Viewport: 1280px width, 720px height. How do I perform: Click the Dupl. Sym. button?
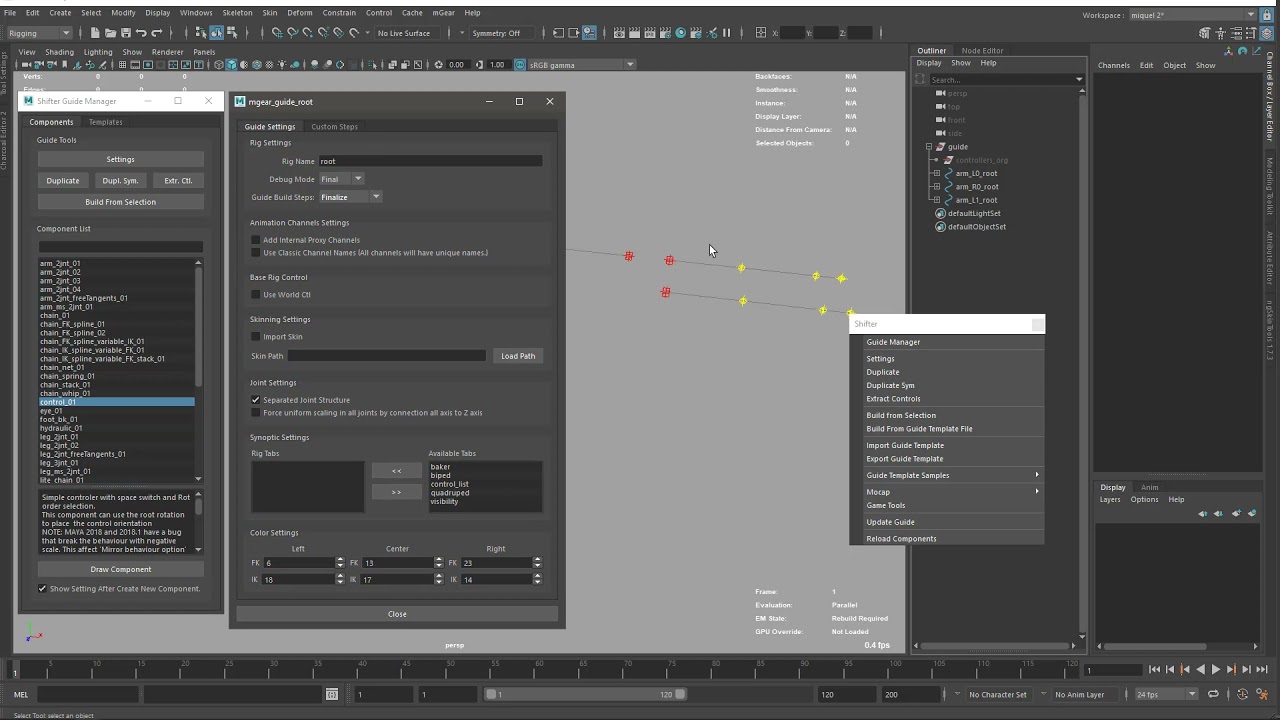point(120,181)
